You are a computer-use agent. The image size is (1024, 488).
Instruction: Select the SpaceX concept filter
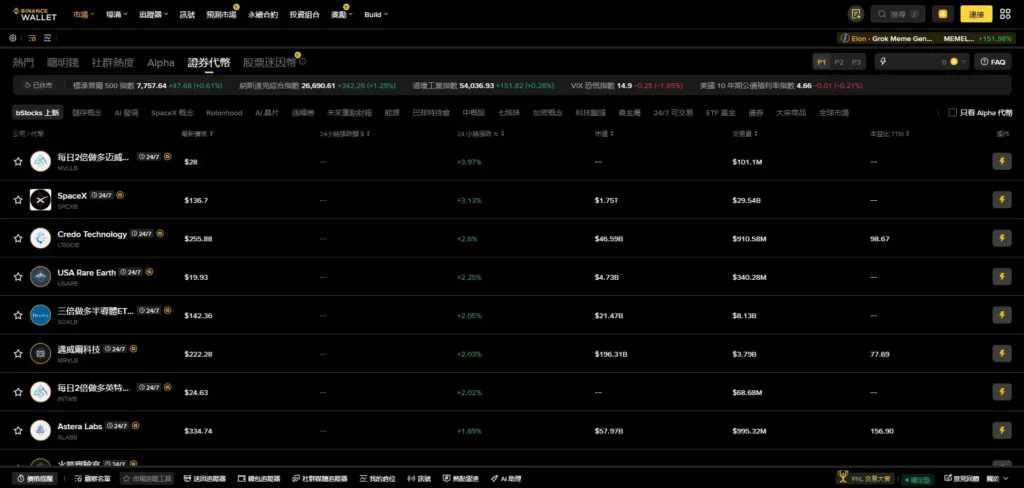pos(172,112)
